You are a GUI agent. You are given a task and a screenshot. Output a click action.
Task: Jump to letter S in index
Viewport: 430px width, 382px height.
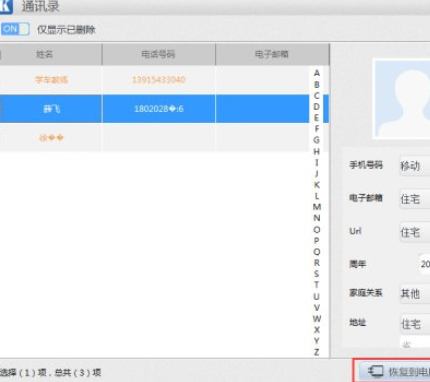pos(317,274)
